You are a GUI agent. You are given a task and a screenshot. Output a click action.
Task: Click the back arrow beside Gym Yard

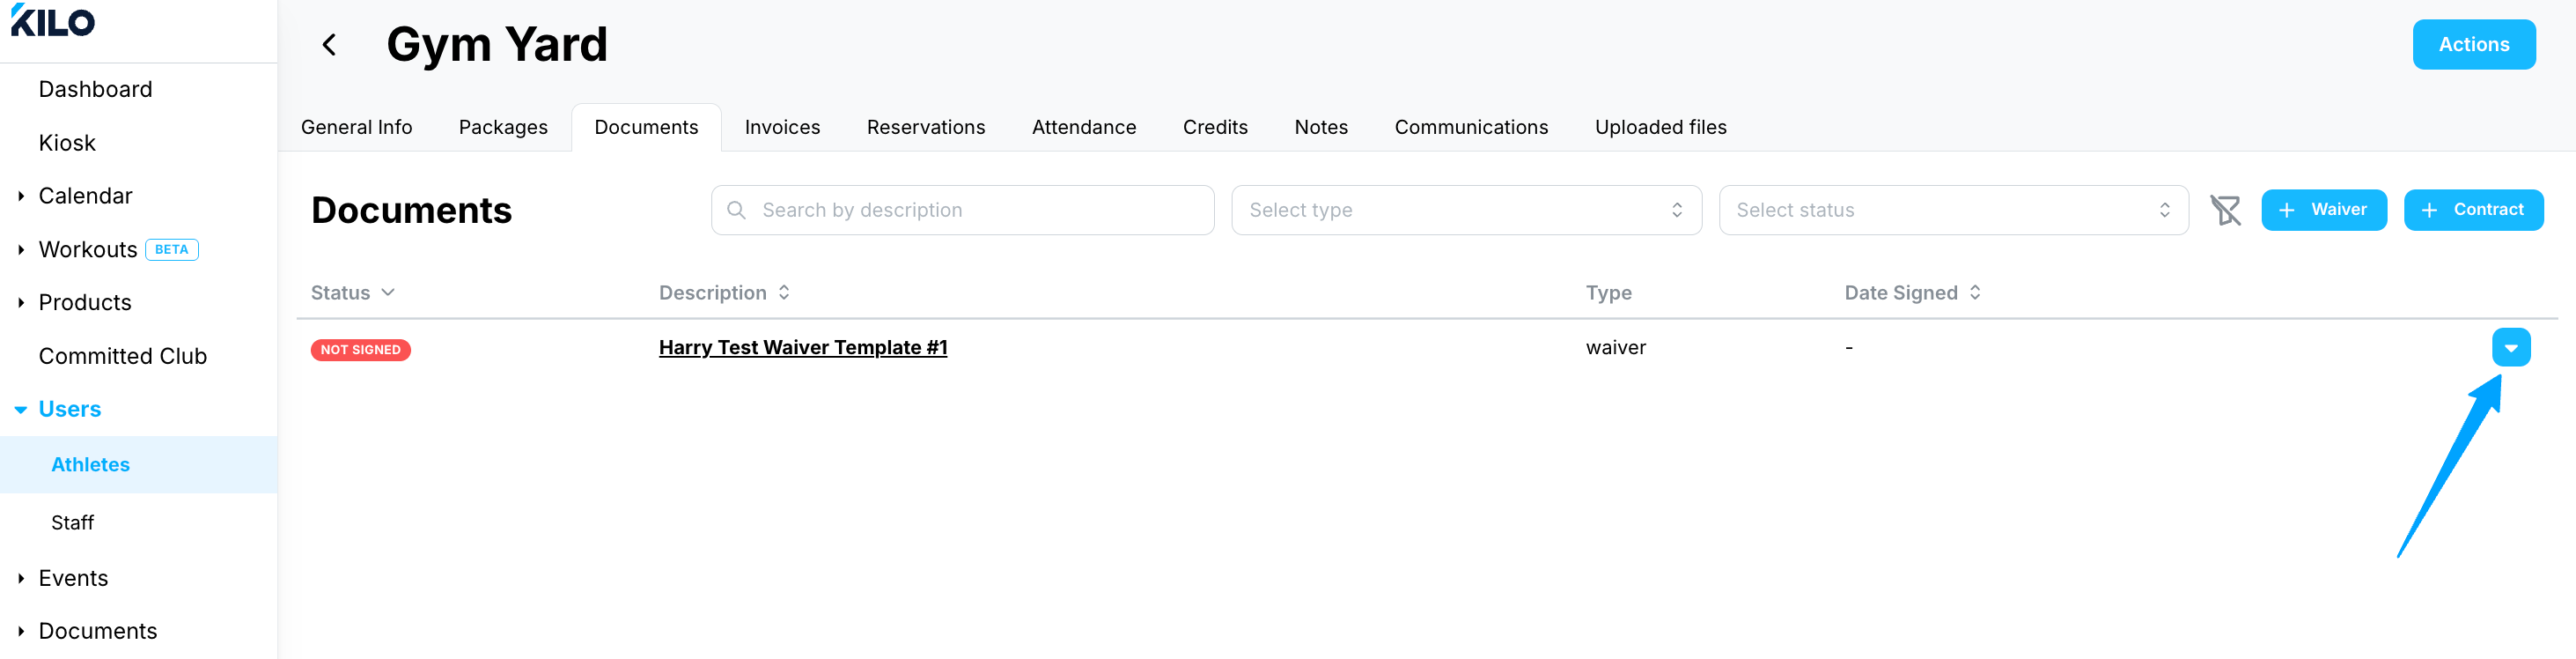[x=329, y=45]
